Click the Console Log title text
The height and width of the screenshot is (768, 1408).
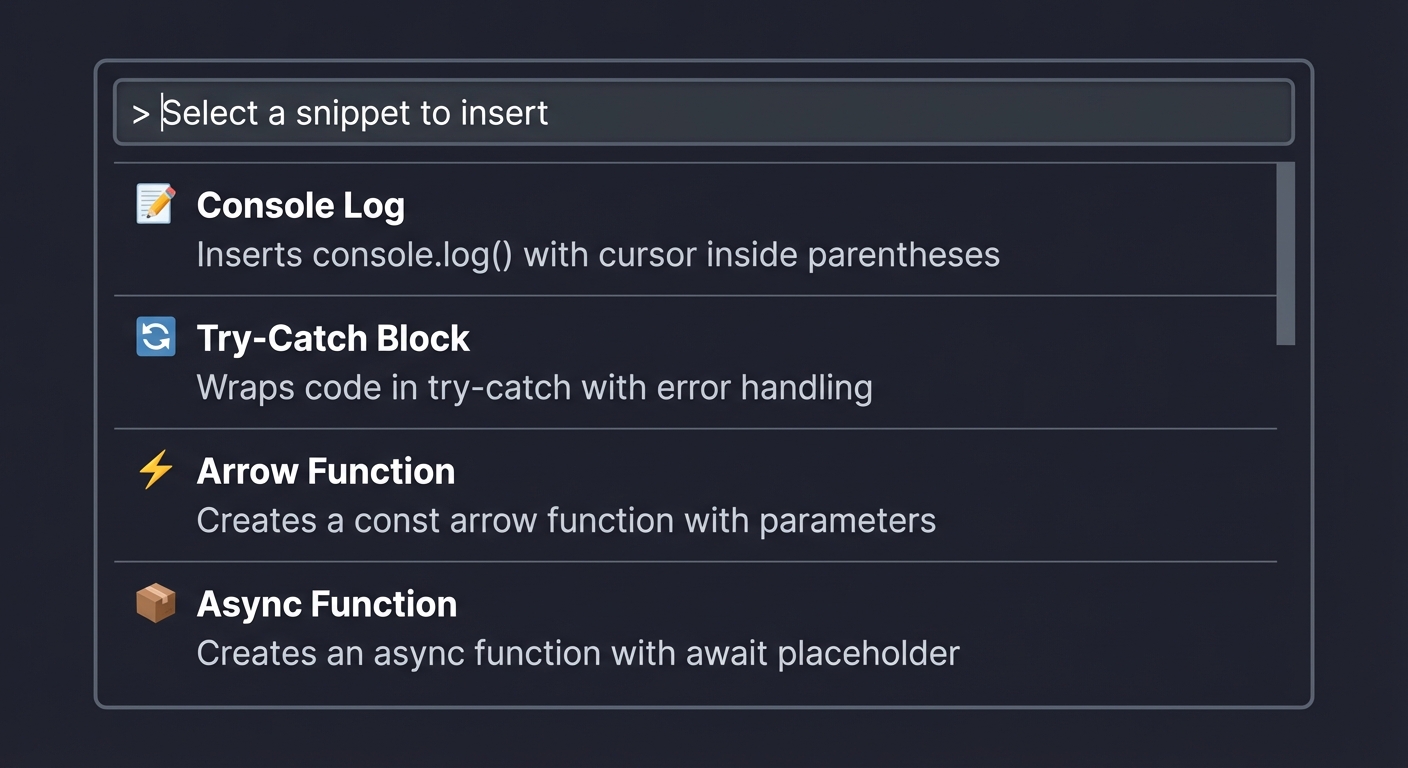[x=301, y=205]
